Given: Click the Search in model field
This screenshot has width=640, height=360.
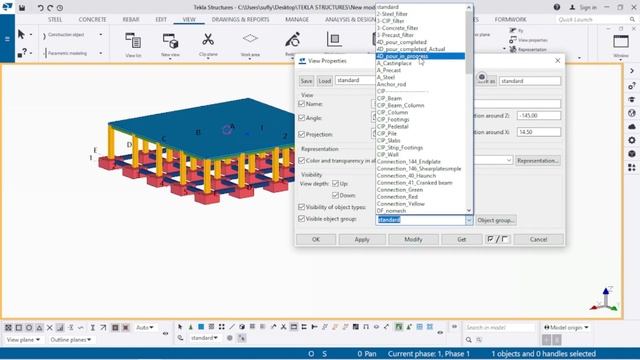Looking at the screenshot, I should coord(500,327).
